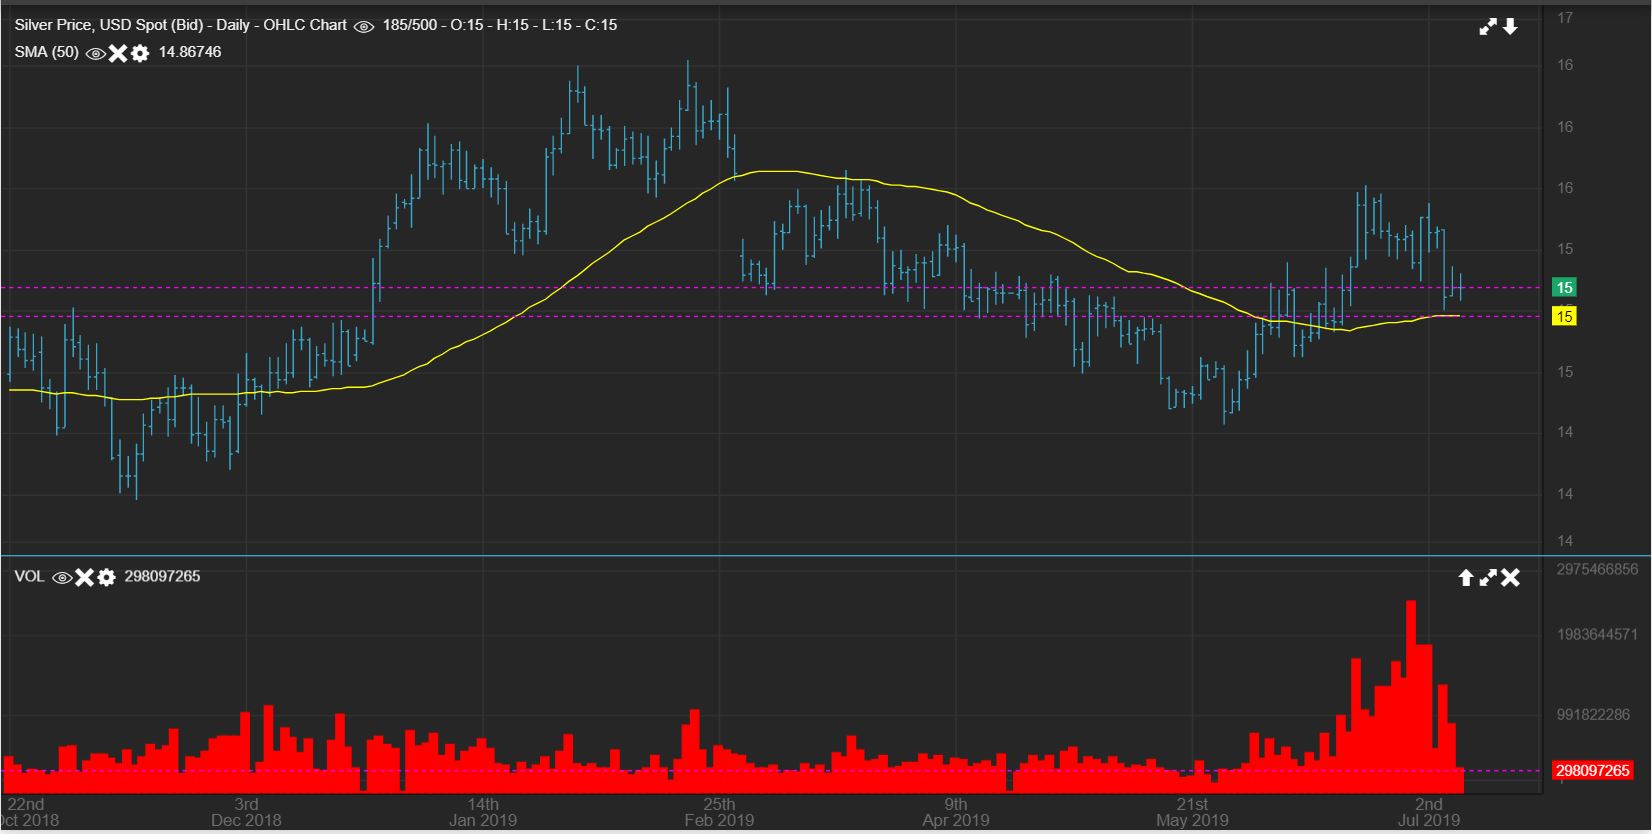Delete the VOL indicator with its X icon

tap(84, 577)
